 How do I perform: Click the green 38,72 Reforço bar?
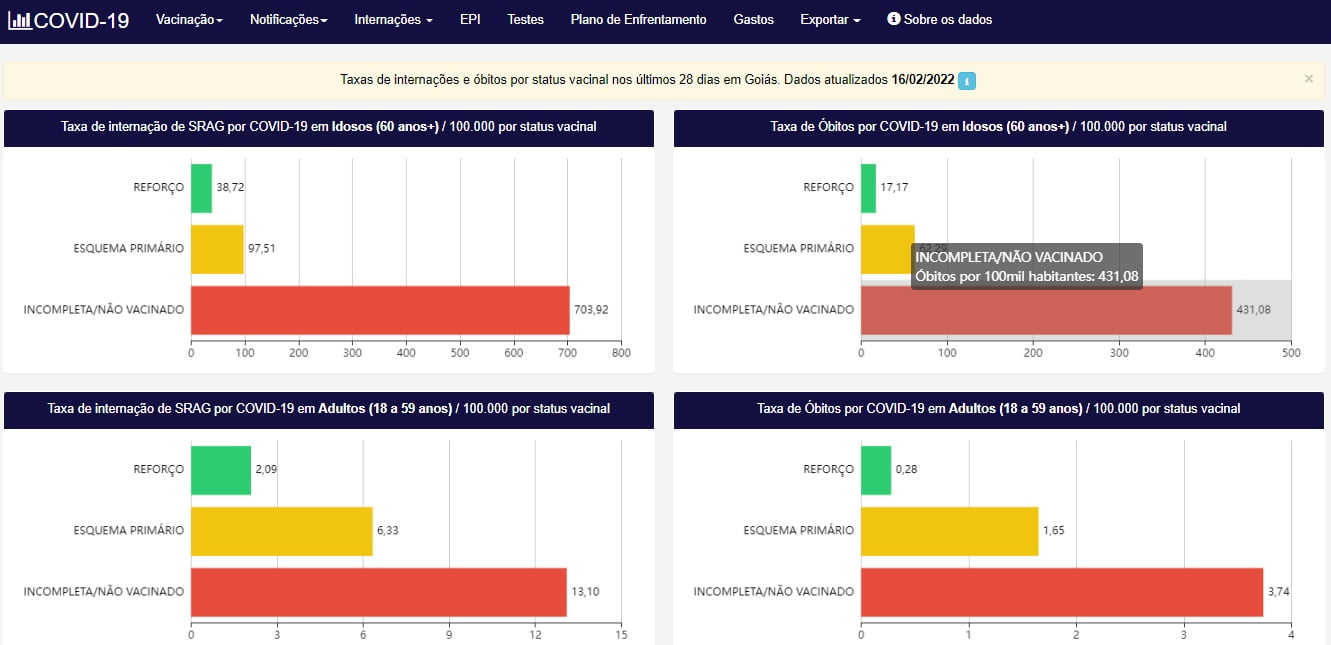[x=201, y=188]
